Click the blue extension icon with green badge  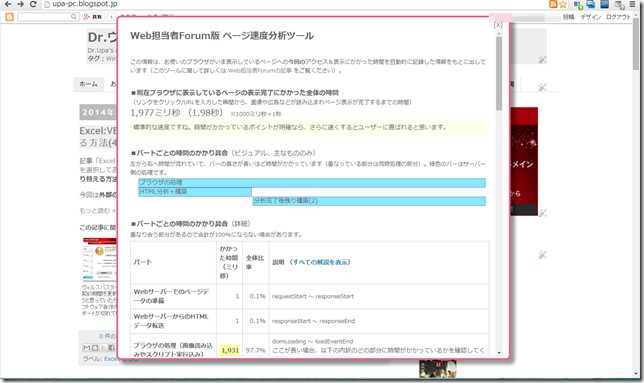coord(578,5)
